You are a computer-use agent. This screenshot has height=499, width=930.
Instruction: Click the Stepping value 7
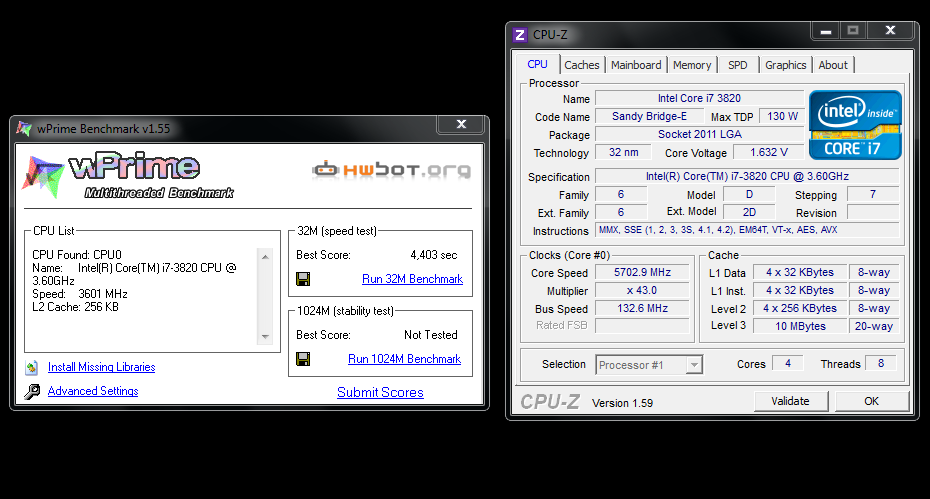(x=873, y=194)
